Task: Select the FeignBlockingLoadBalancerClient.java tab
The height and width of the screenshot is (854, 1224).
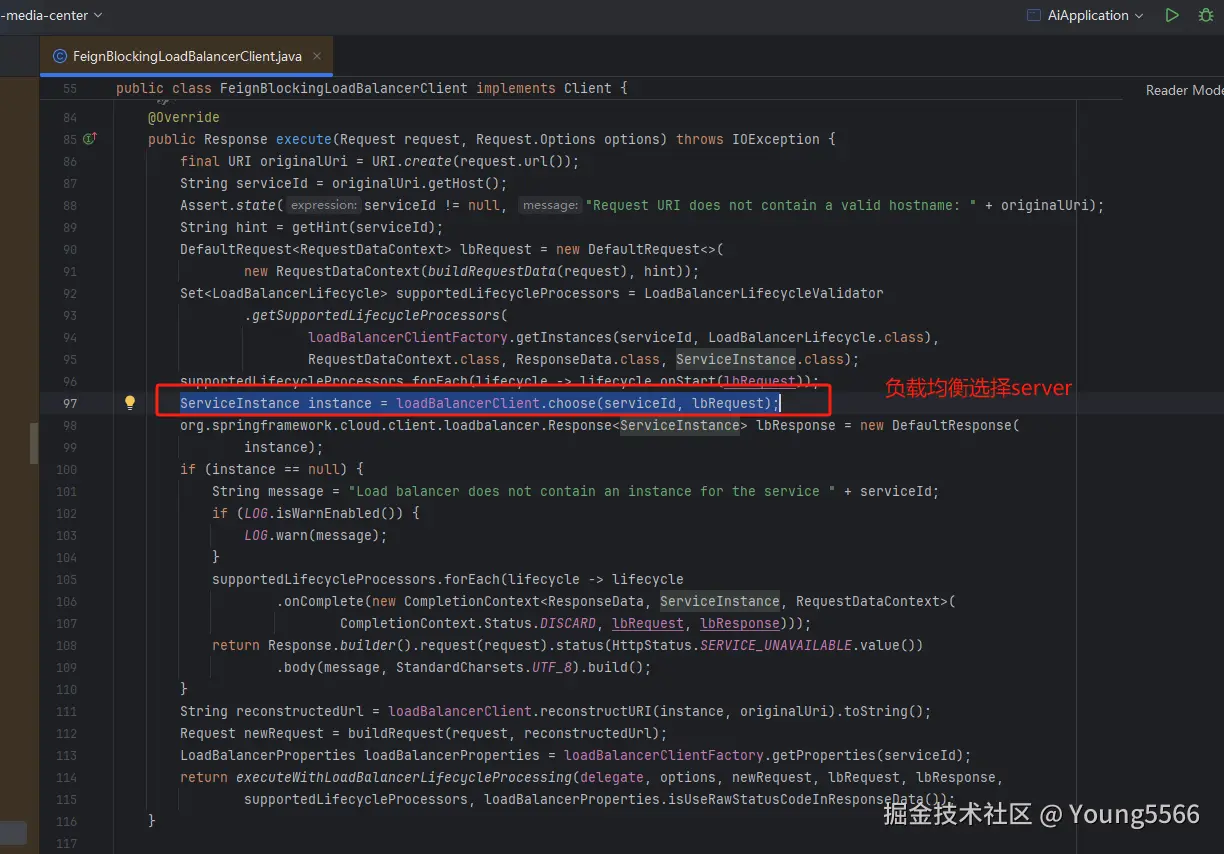Action: coord(186,56)
